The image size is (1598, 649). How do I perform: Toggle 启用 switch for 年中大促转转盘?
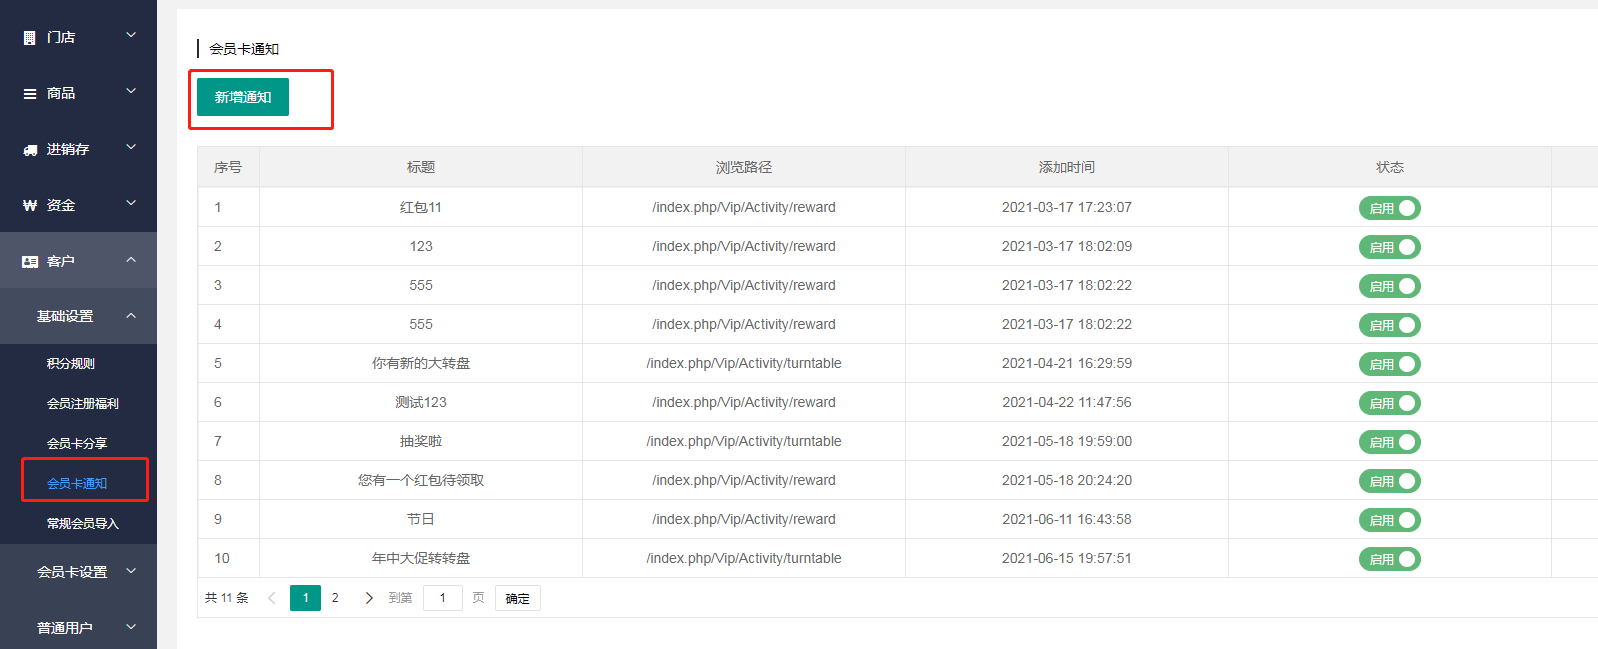click(x=1390, y=559)
